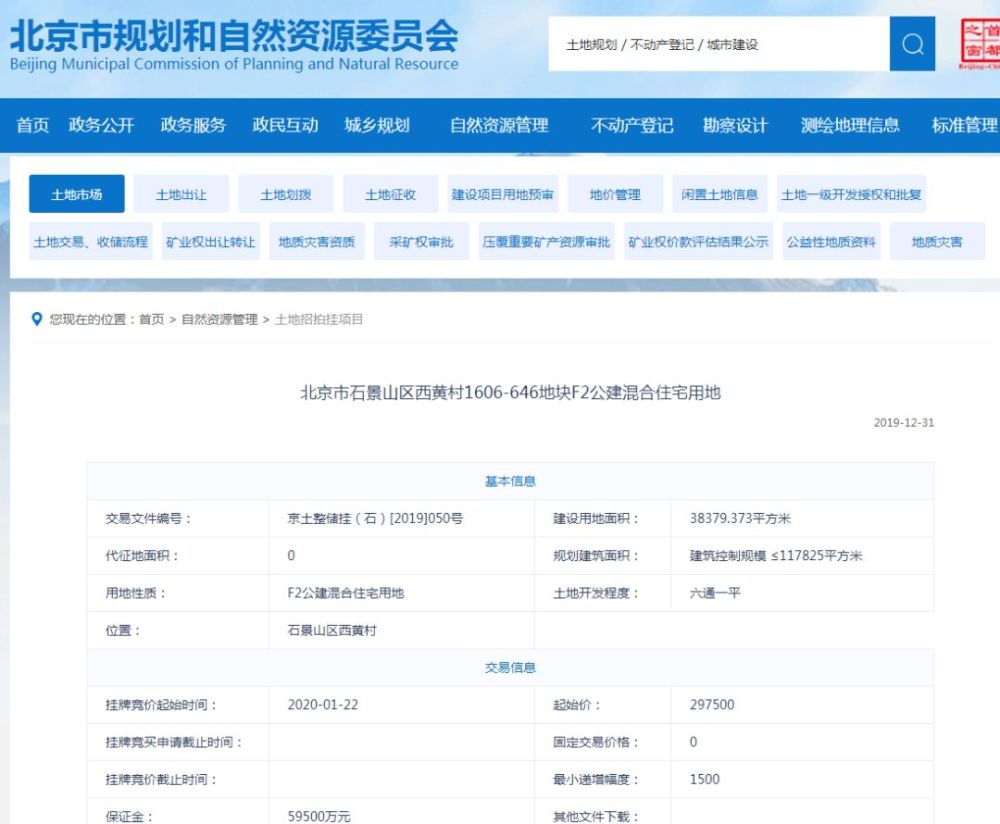
Task: Click the 交易信息 section header
Action: (510, 667)
